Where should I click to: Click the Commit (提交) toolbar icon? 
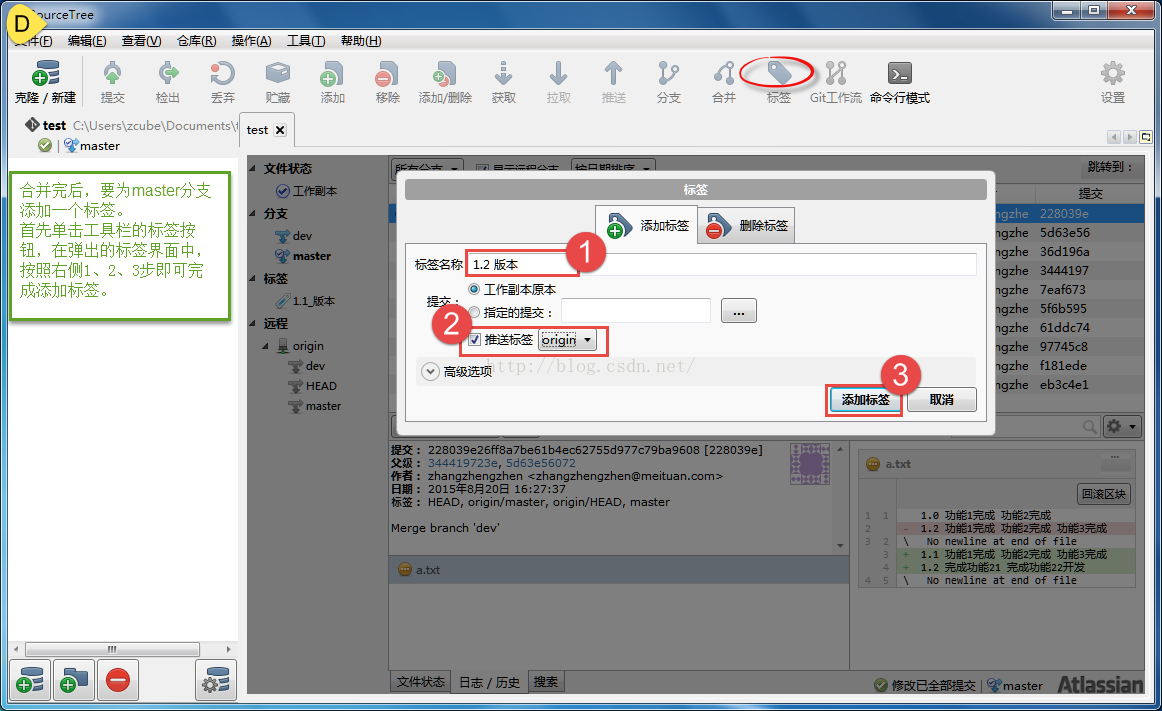[113, 74]
